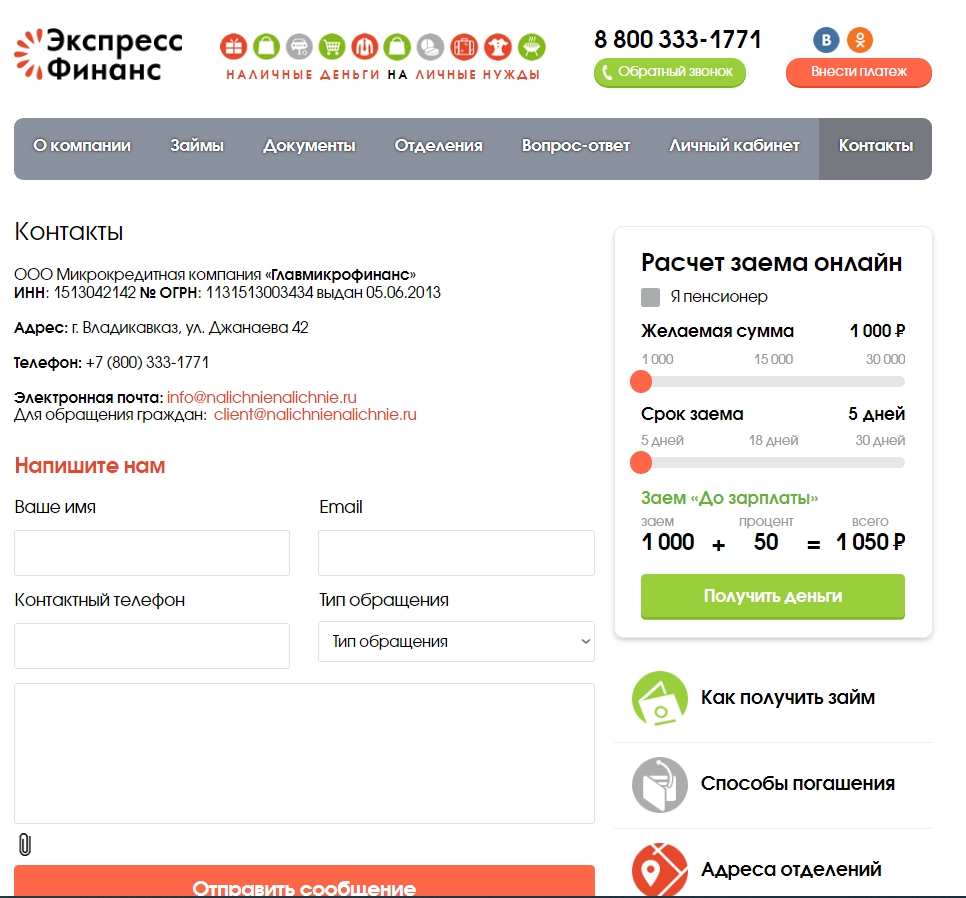Navigate to the Отделения menu item
Image resolution: width=966 pixels, height=898 pixels.
pyautogui.click(x=439, y=145)
